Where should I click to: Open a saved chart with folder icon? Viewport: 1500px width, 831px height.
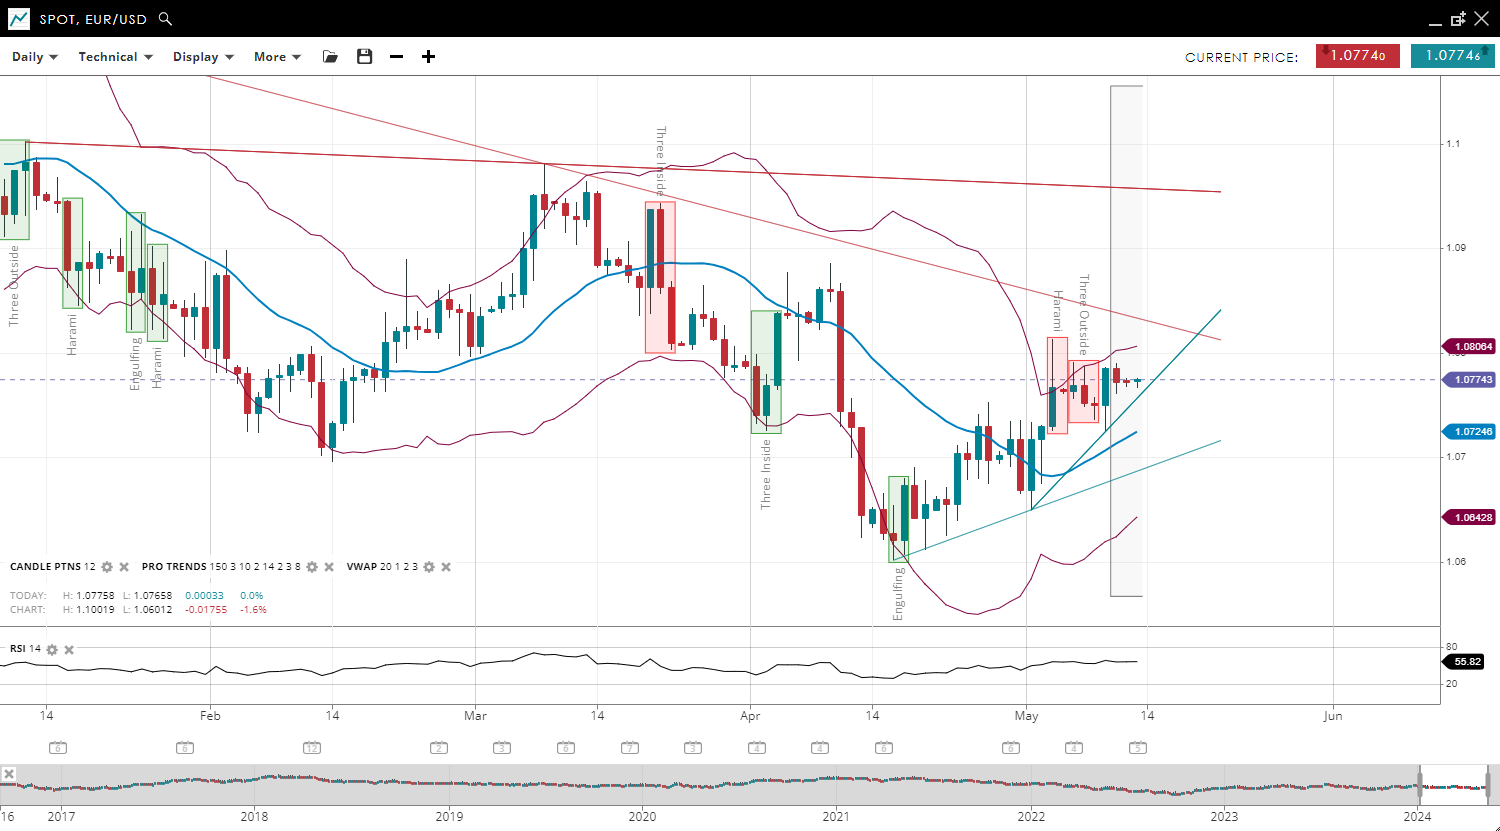click(x=330, y=57)
